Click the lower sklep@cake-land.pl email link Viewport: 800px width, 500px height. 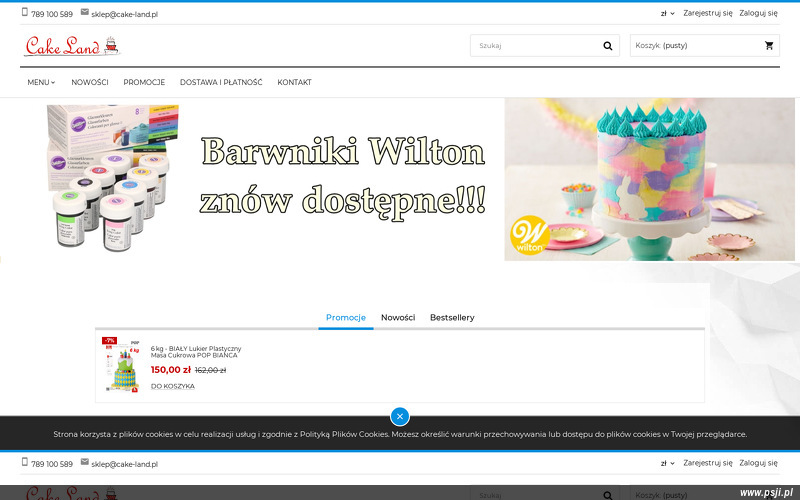tap(124, 464)
